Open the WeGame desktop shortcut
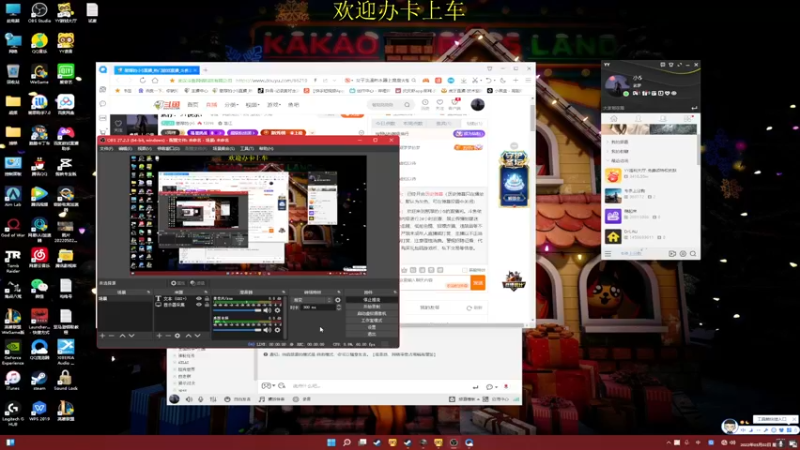800x450 pixels. 39,74
